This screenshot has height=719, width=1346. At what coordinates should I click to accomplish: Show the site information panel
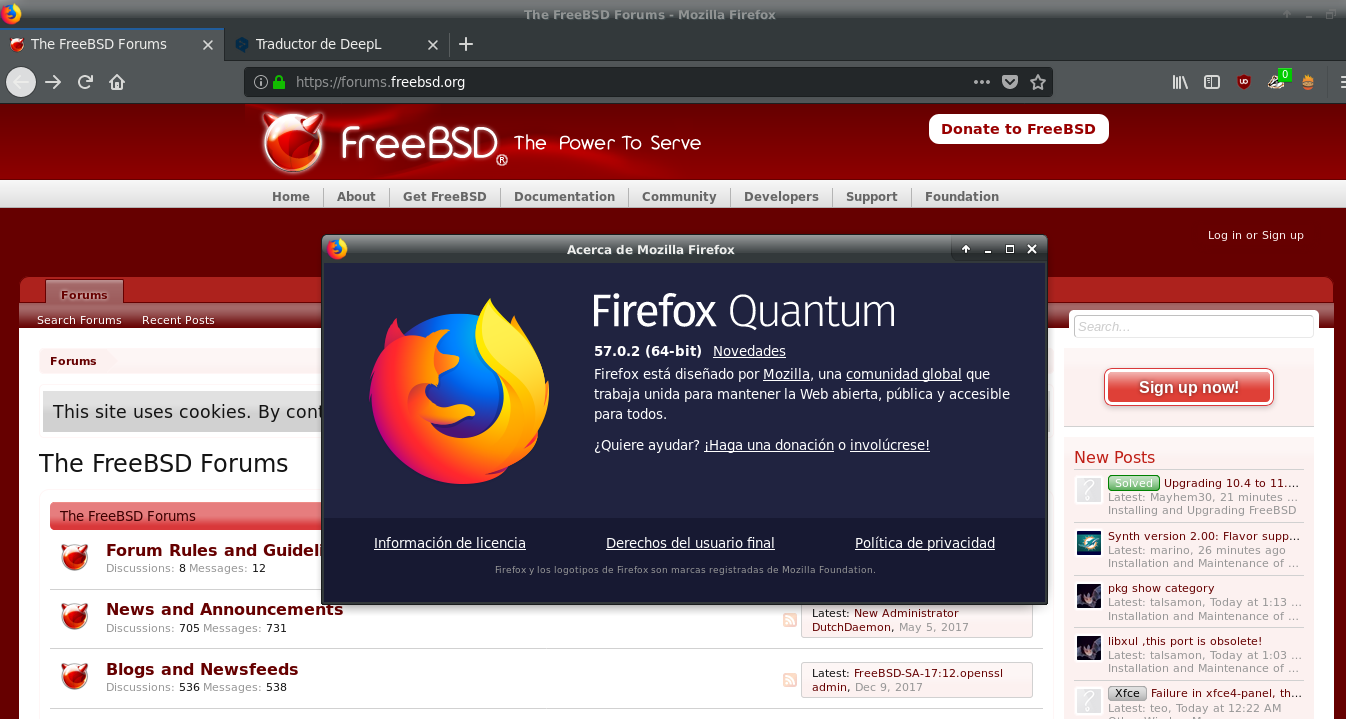pos(261,82)
